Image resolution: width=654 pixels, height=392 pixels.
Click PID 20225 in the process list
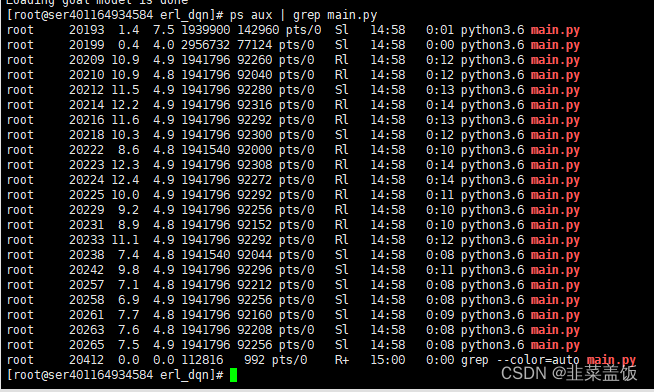86,195
